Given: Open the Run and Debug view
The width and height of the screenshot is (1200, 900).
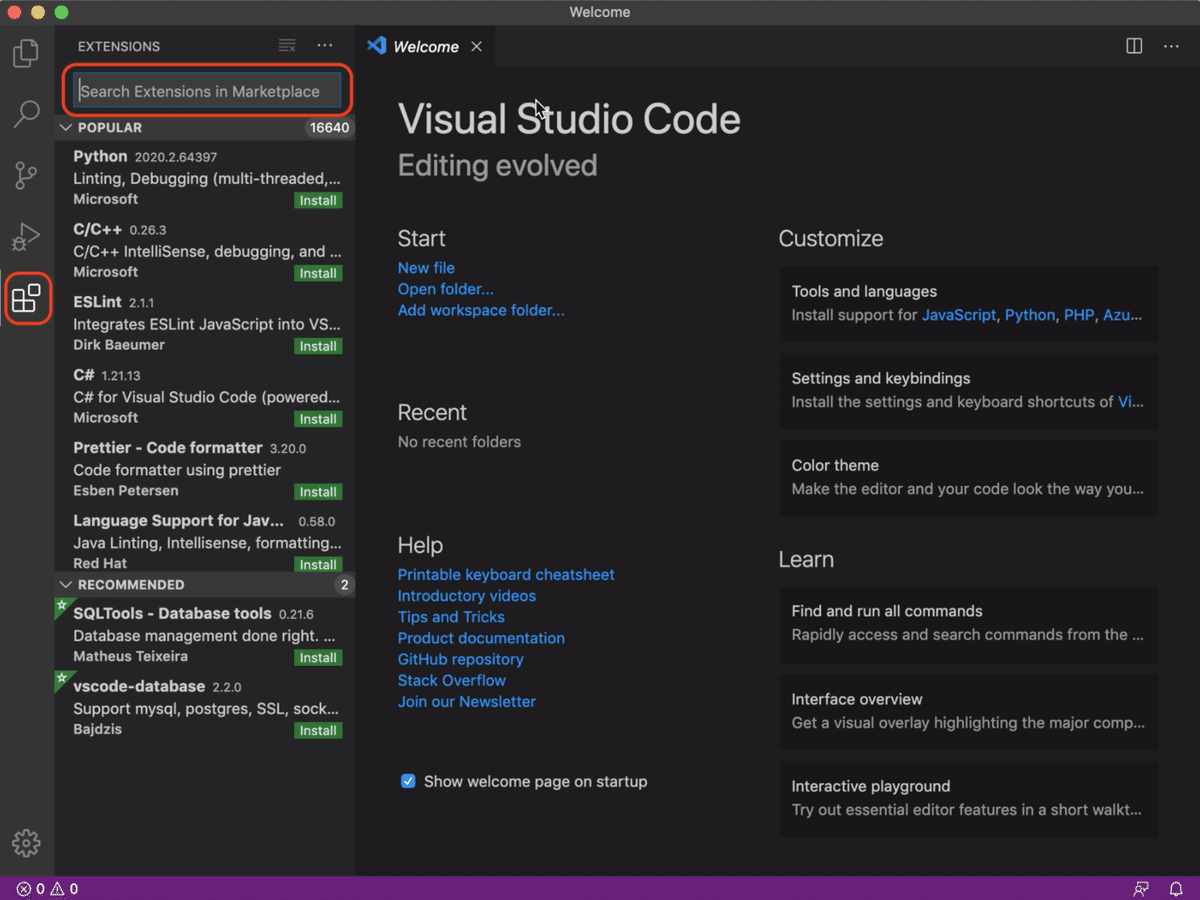Looking at the screenshot, I should [x=26, y=237].
